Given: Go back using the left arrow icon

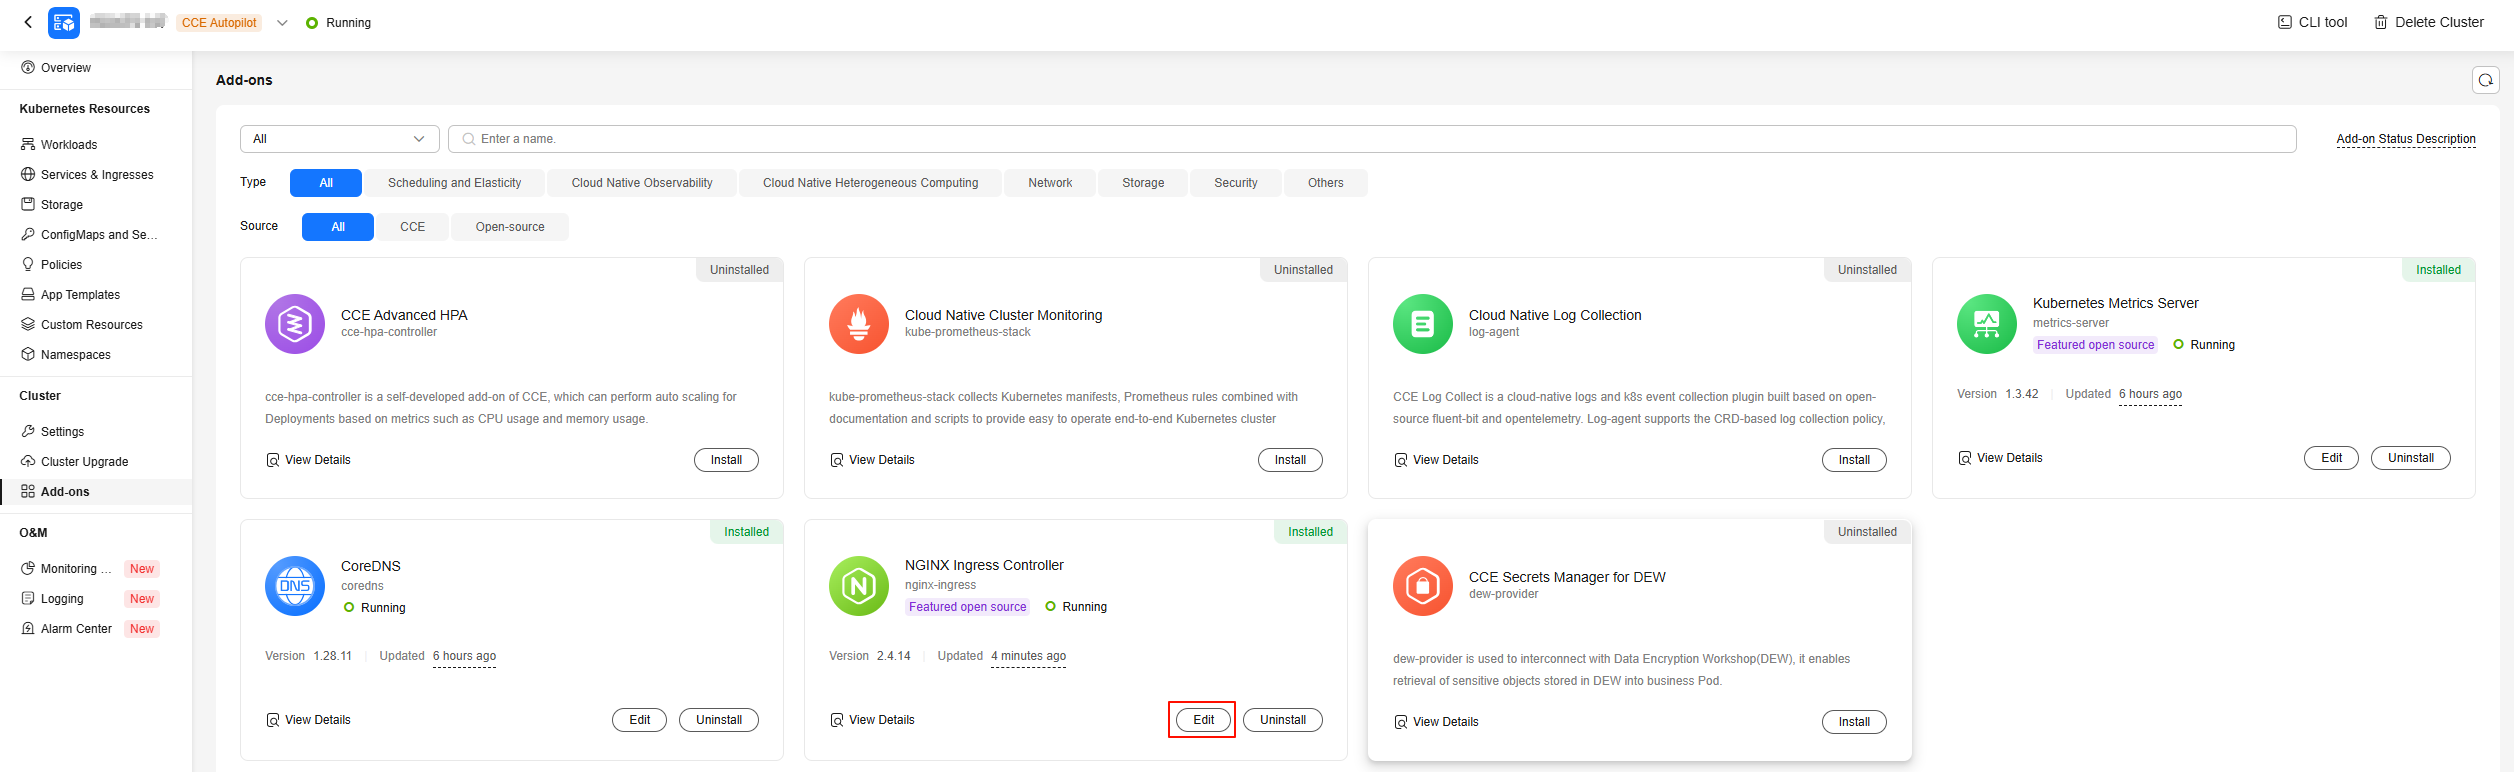Looking at the screenshot, I should pyautogui.click(x=28, y=22).
